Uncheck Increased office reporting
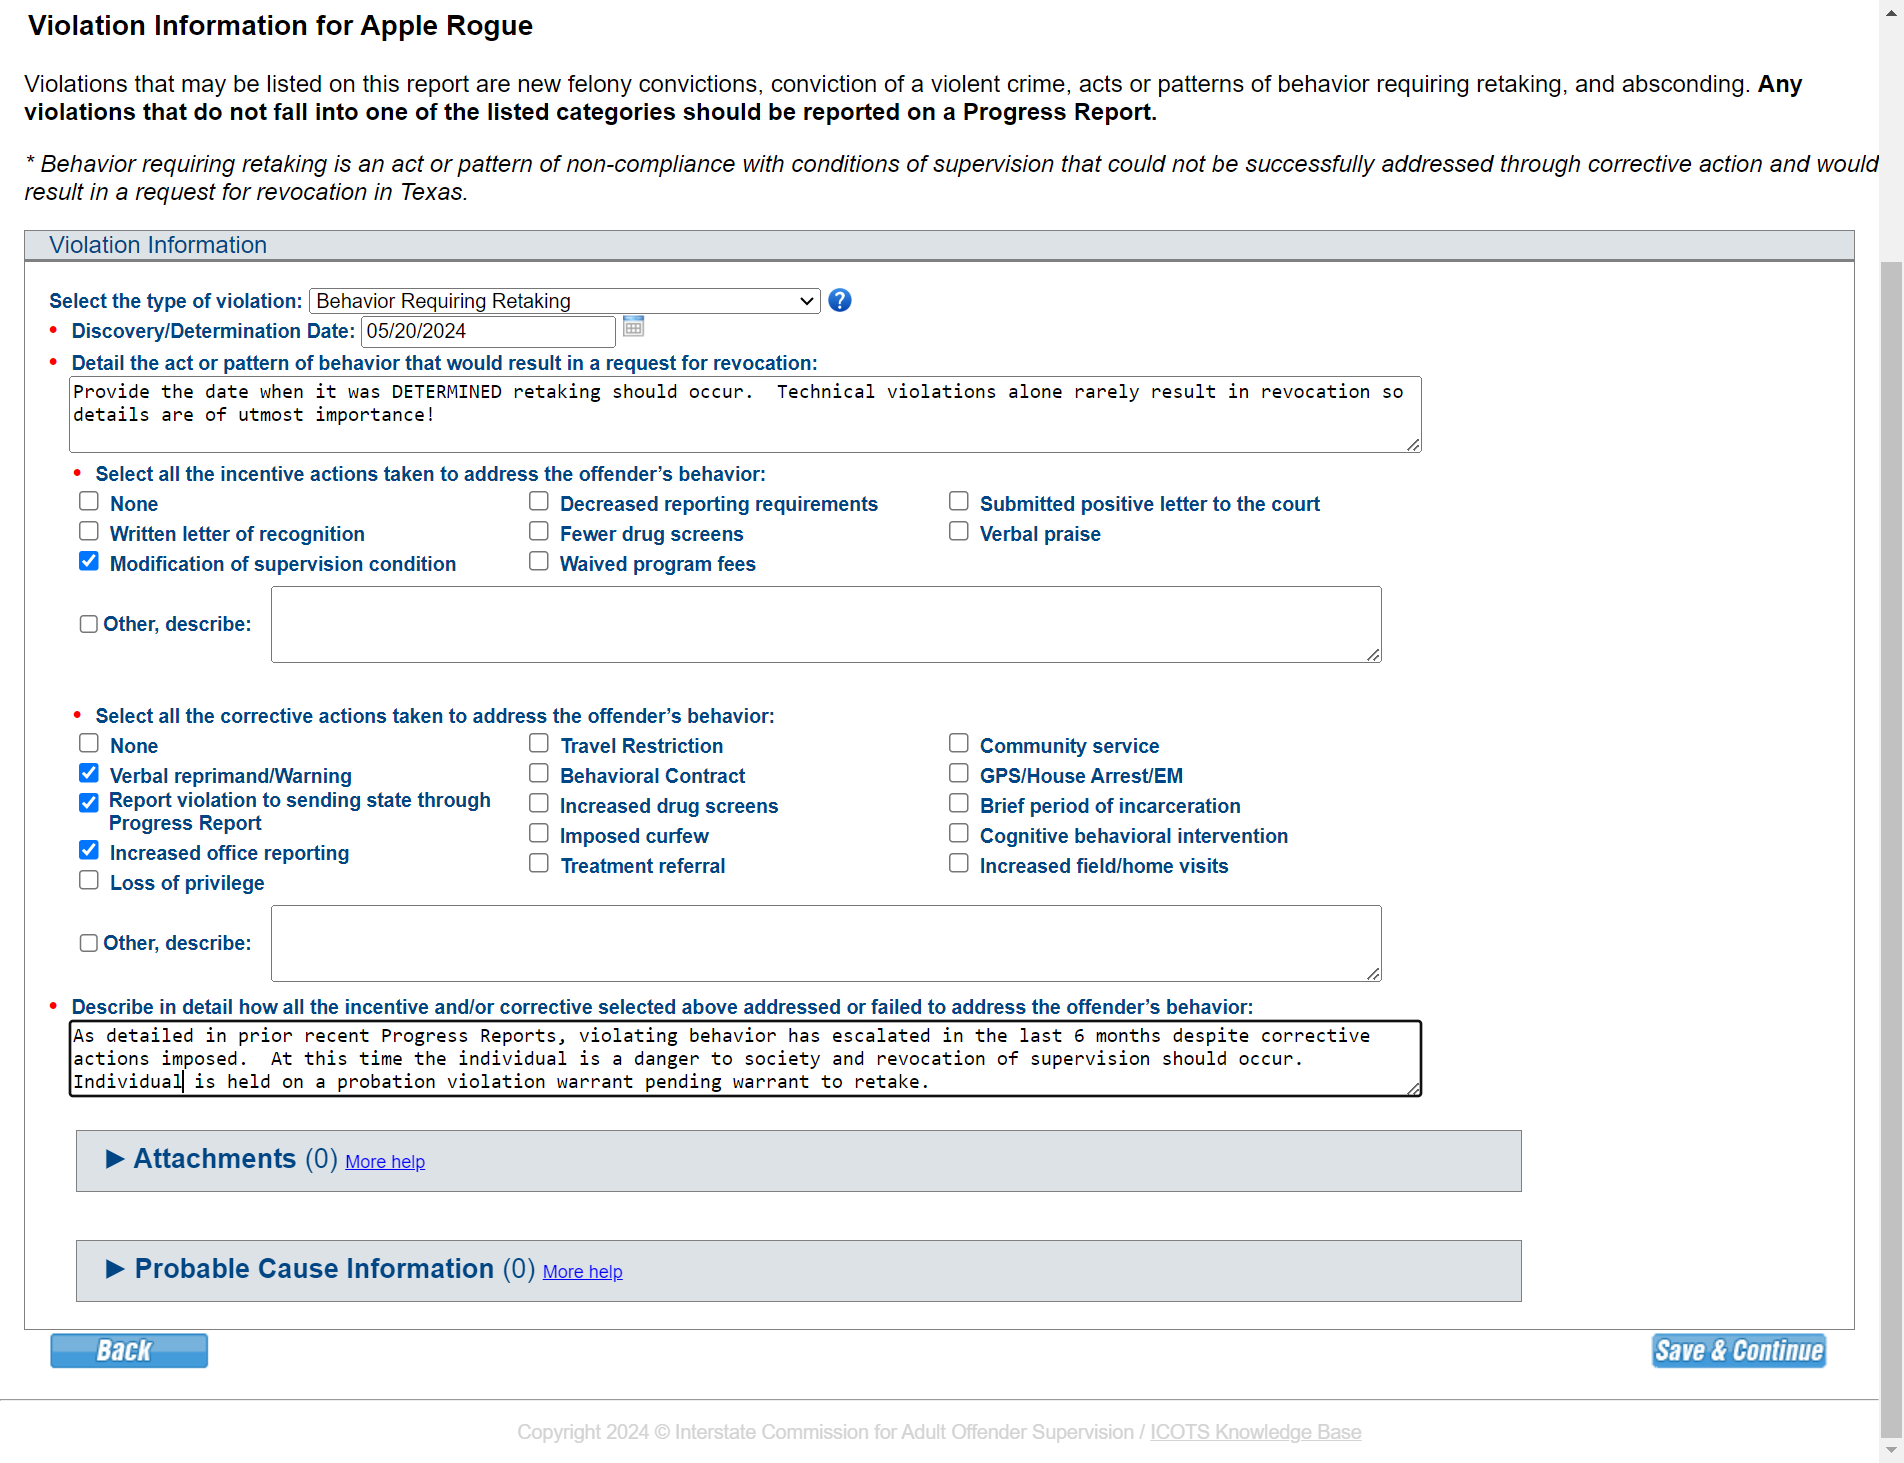Viewport: 1904px width, 1463px height. 89,850
